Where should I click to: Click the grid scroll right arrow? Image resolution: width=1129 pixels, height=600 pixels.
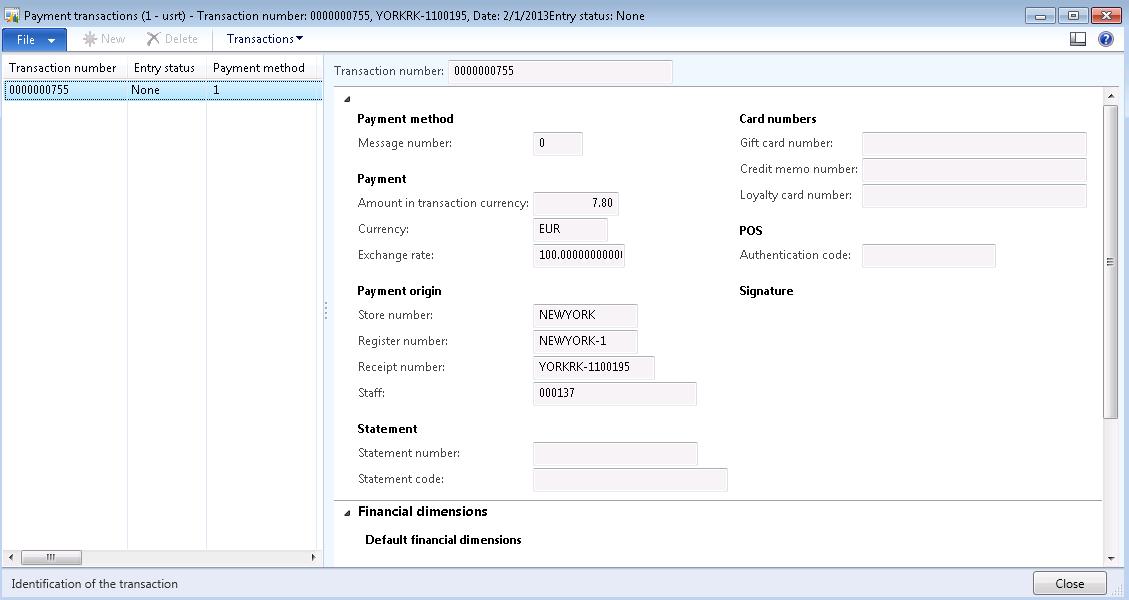click(313, 557)
